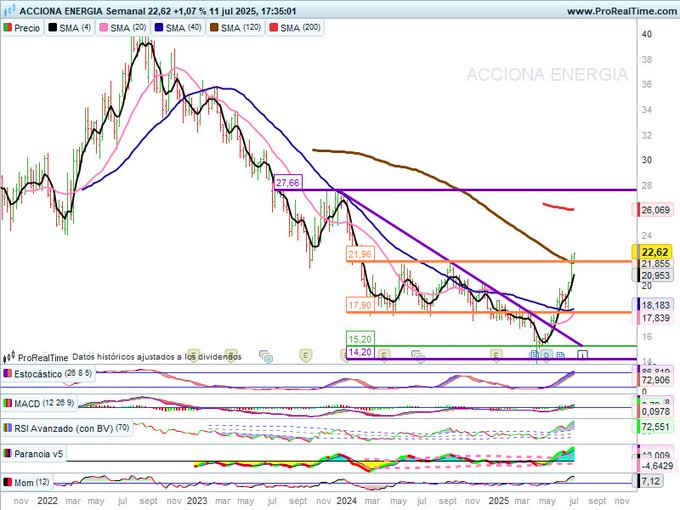The height and width of the screenshot is (510, 680).
Task: Click the Paranoia v5 indicator icon
Action: tap(7, 454)
